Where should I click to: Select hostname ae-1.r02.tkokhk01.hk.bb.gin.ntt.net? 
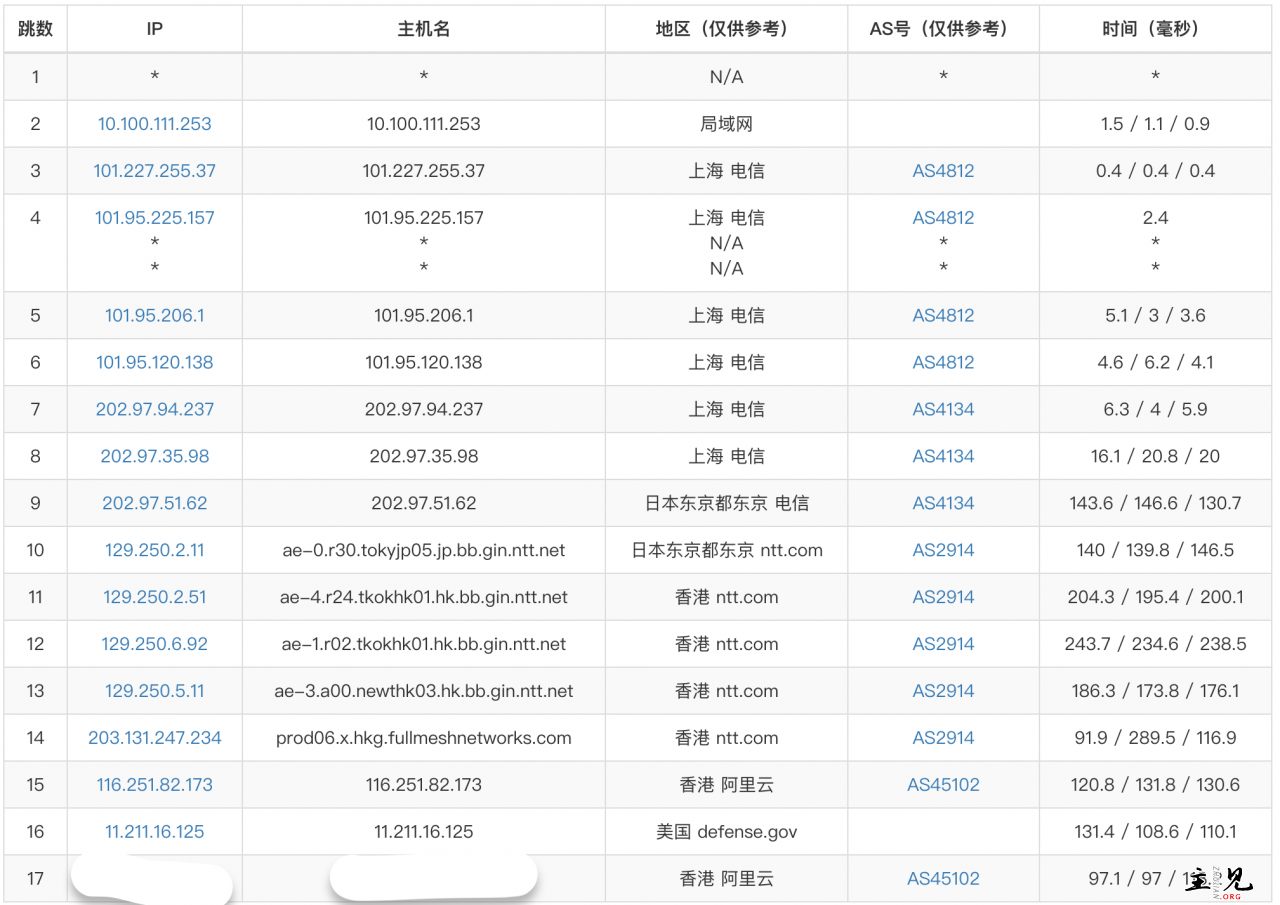pos(424,644)
